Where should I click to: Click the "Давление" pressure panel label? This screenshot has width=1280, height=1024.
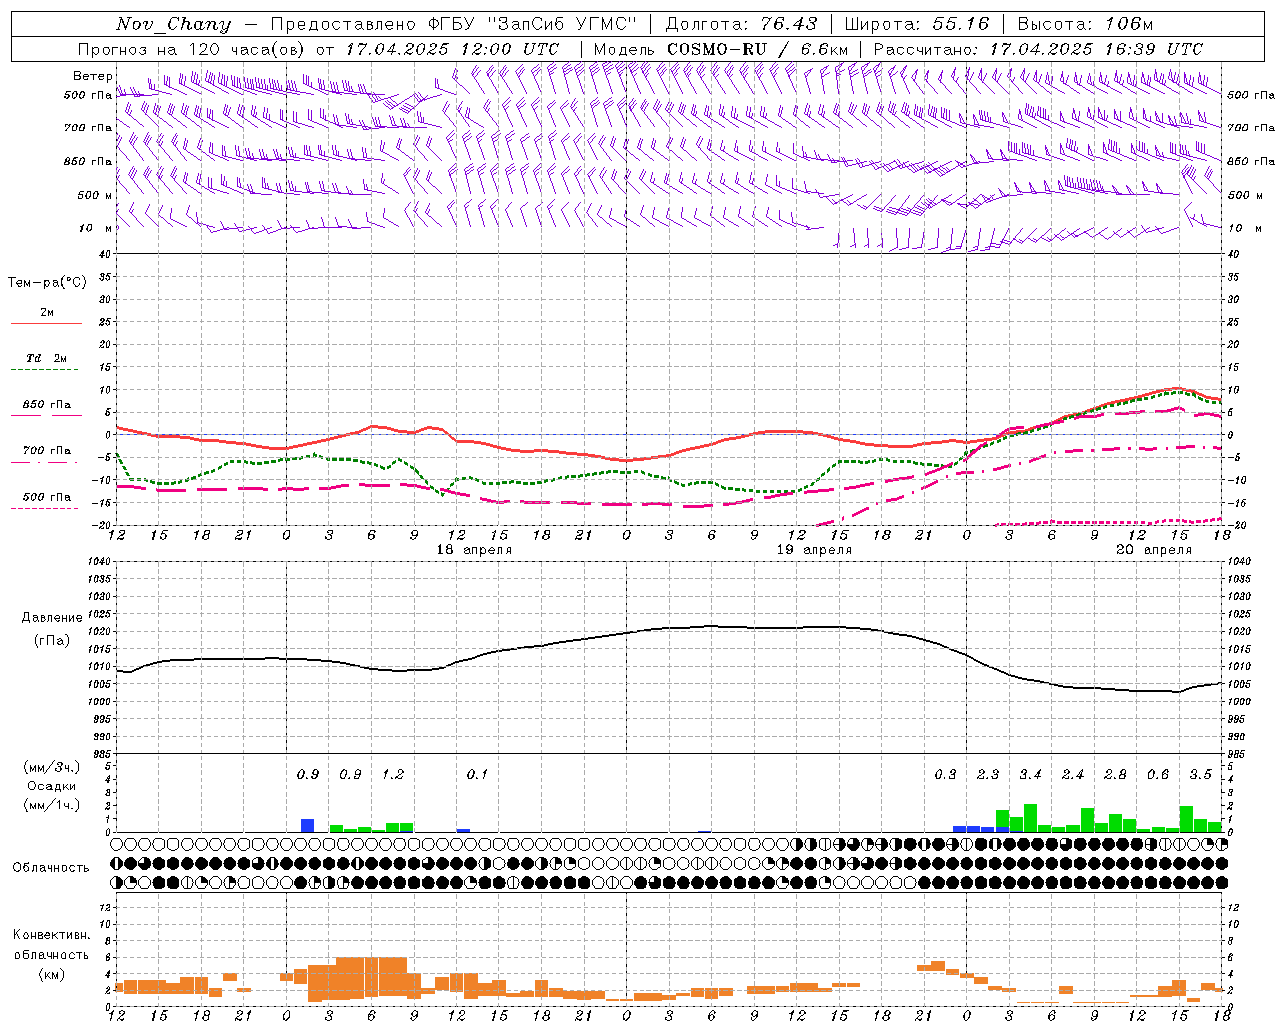pyautogui.click(x=52, y=618)
